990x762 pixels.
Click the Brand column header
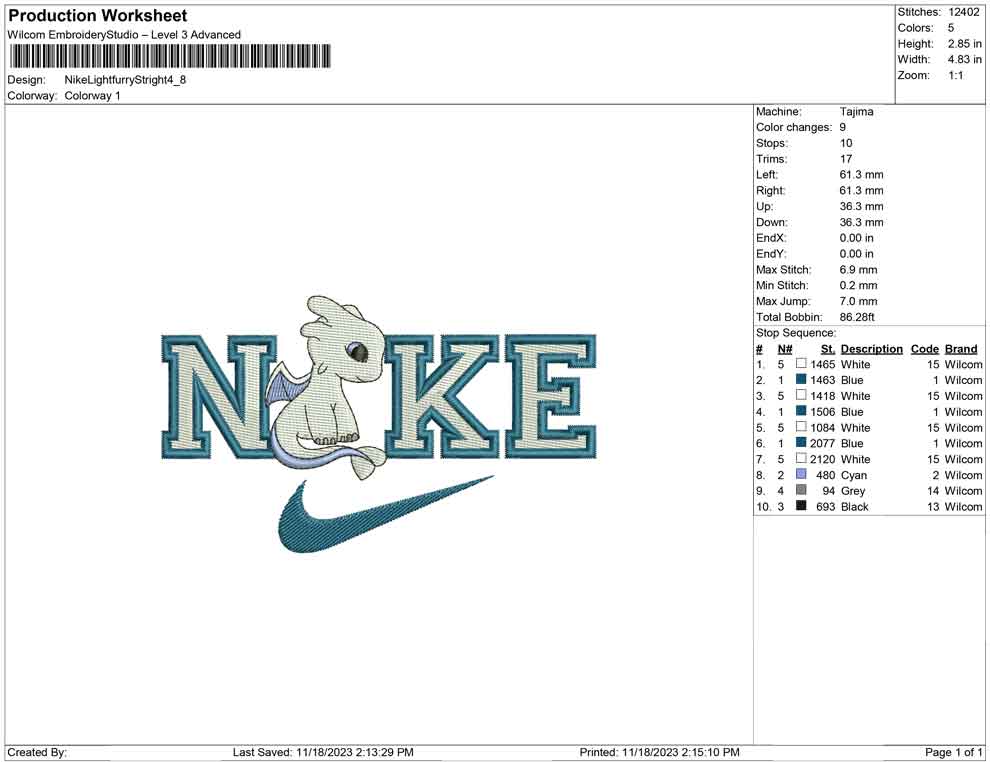[x=961, y=348]
